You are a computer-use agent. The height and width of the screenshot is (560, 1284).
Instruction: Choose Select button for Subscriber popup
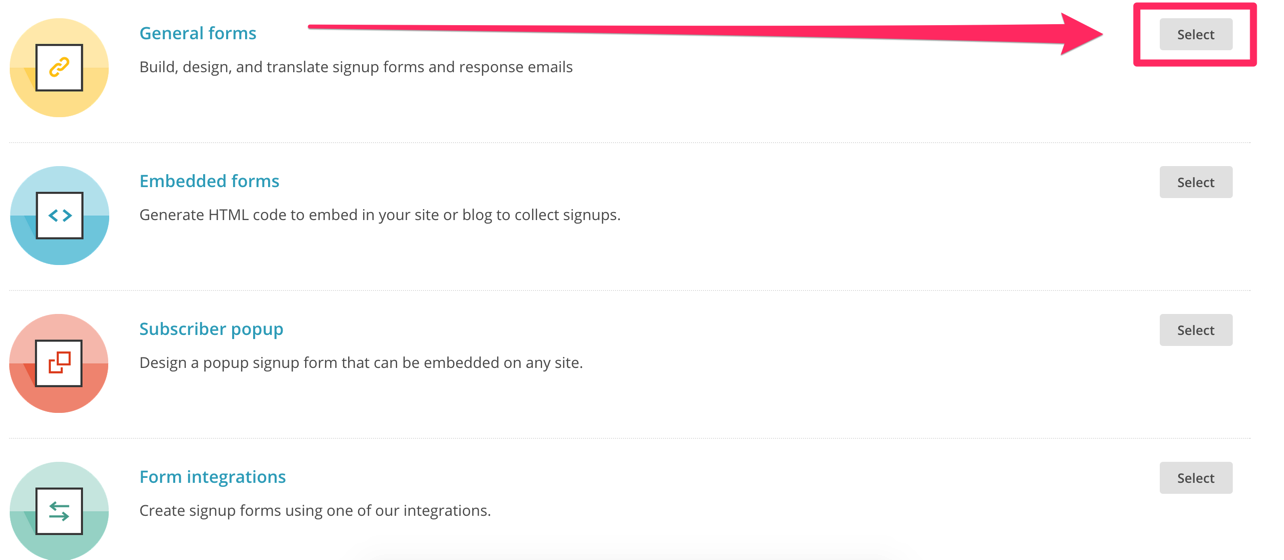click(1196, 330)
